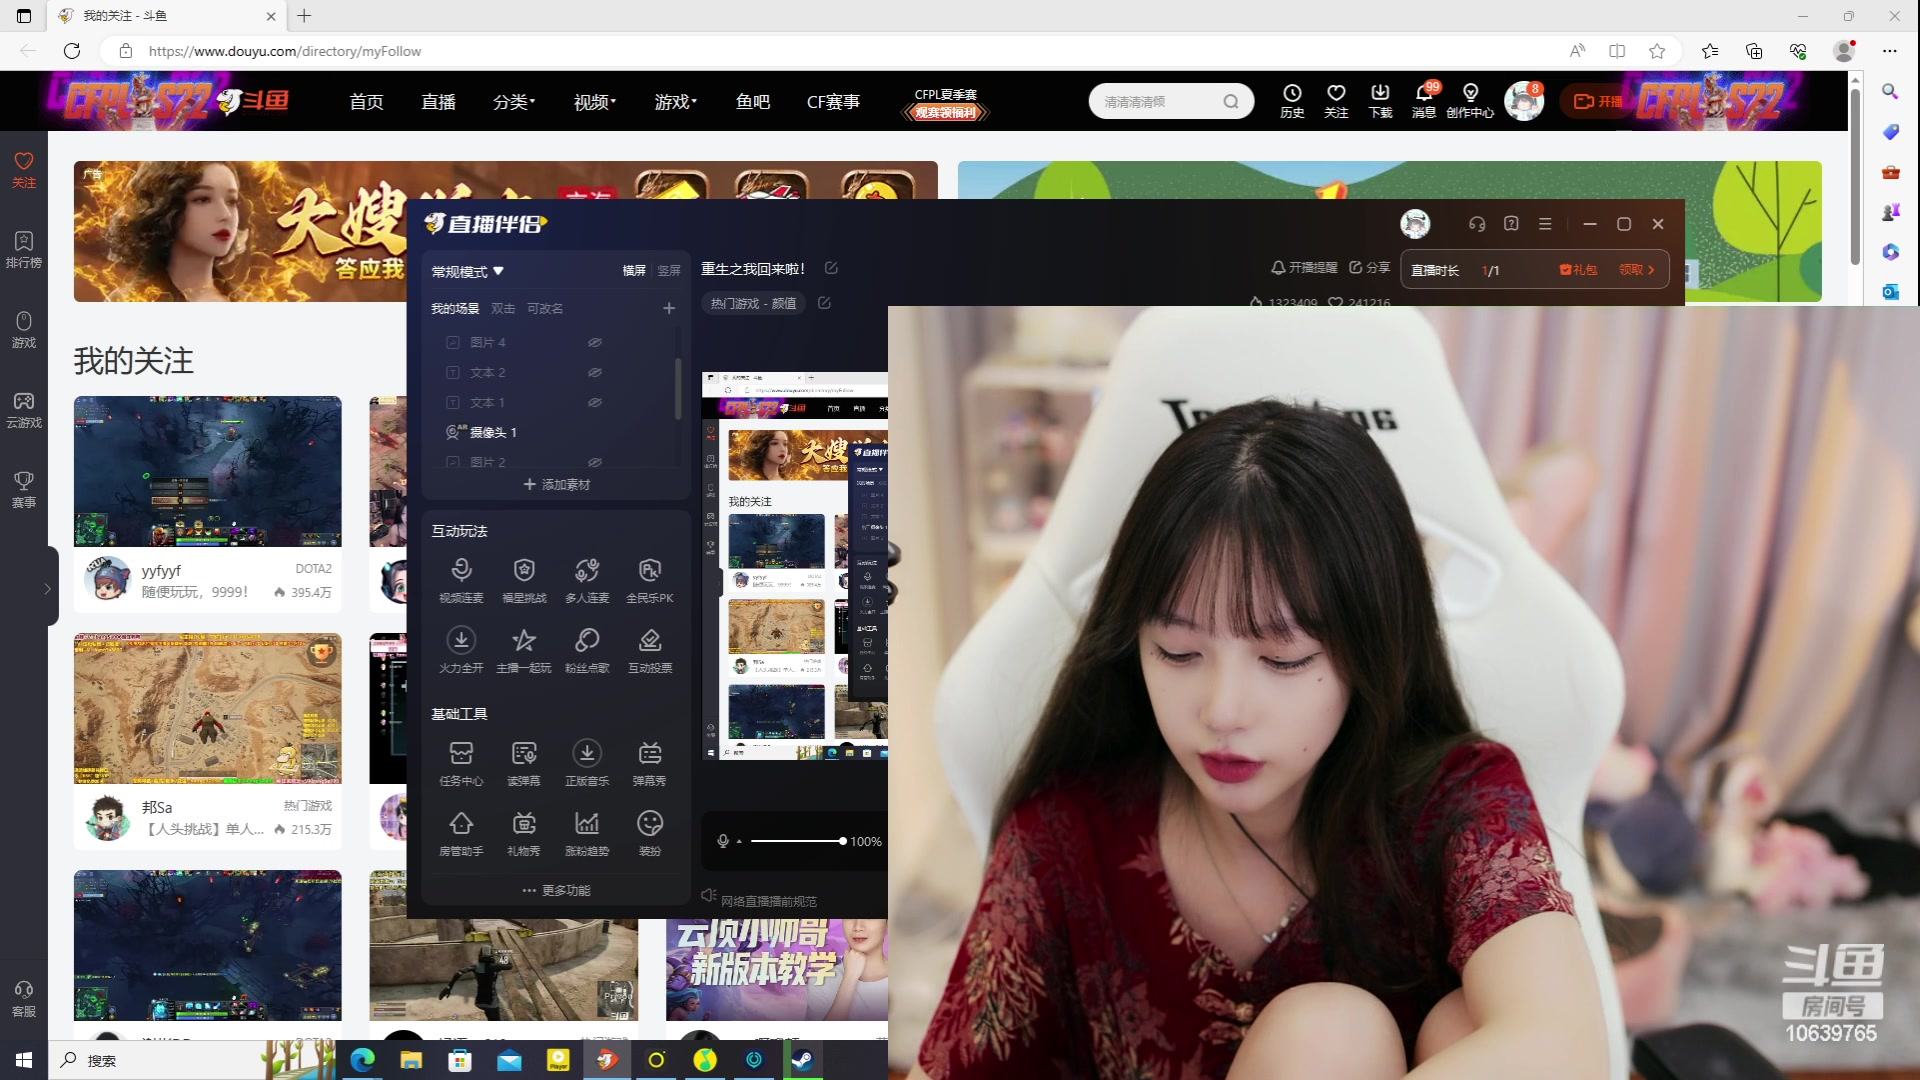
Task: Open the 弹幕秀 danmaku show tool
Action: tap(650, 764)
